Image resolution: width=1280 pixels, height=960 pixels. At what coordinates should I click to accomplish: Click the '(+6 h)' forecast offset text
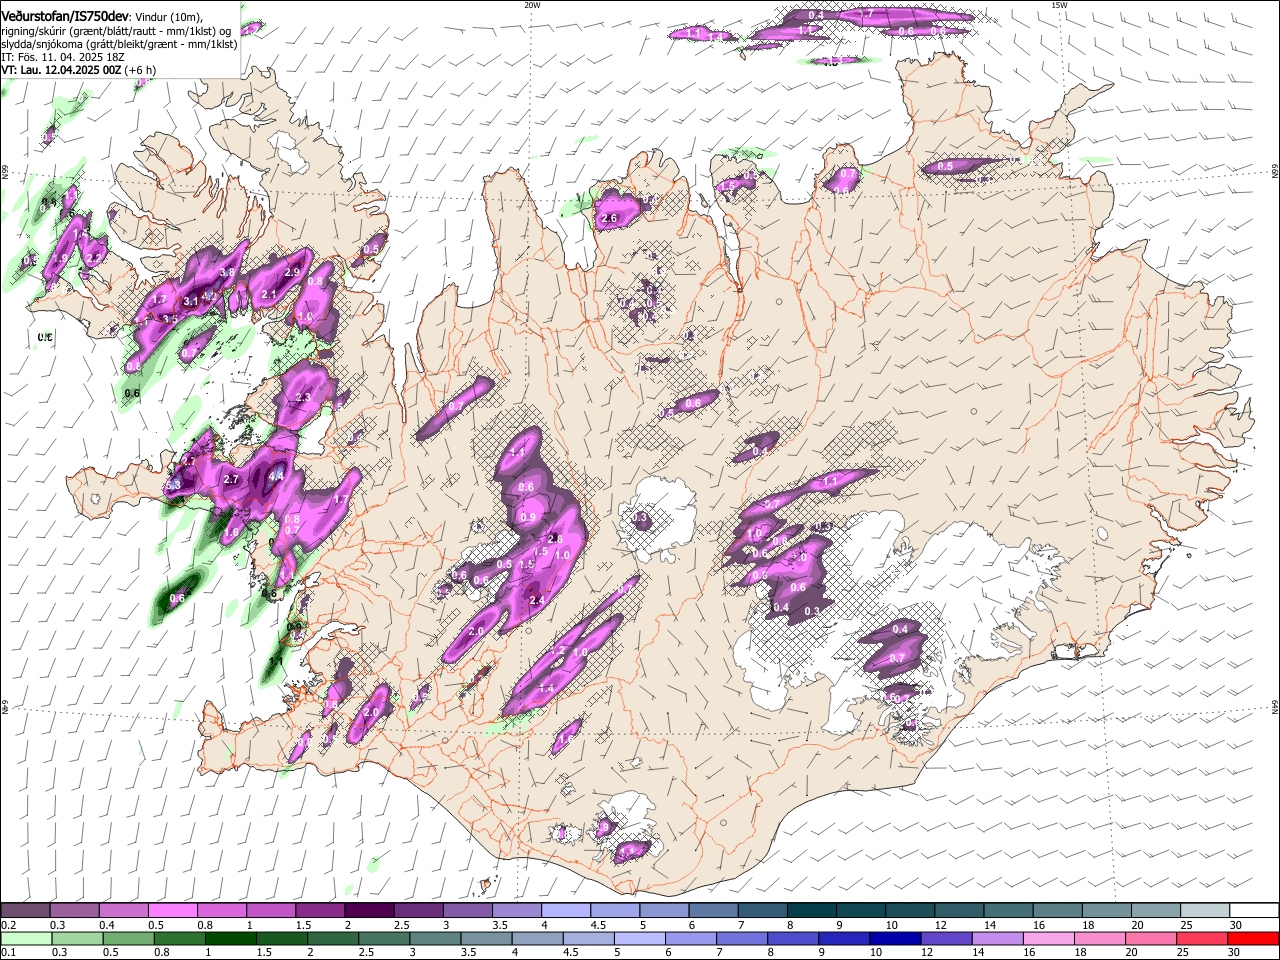point(140,70)
